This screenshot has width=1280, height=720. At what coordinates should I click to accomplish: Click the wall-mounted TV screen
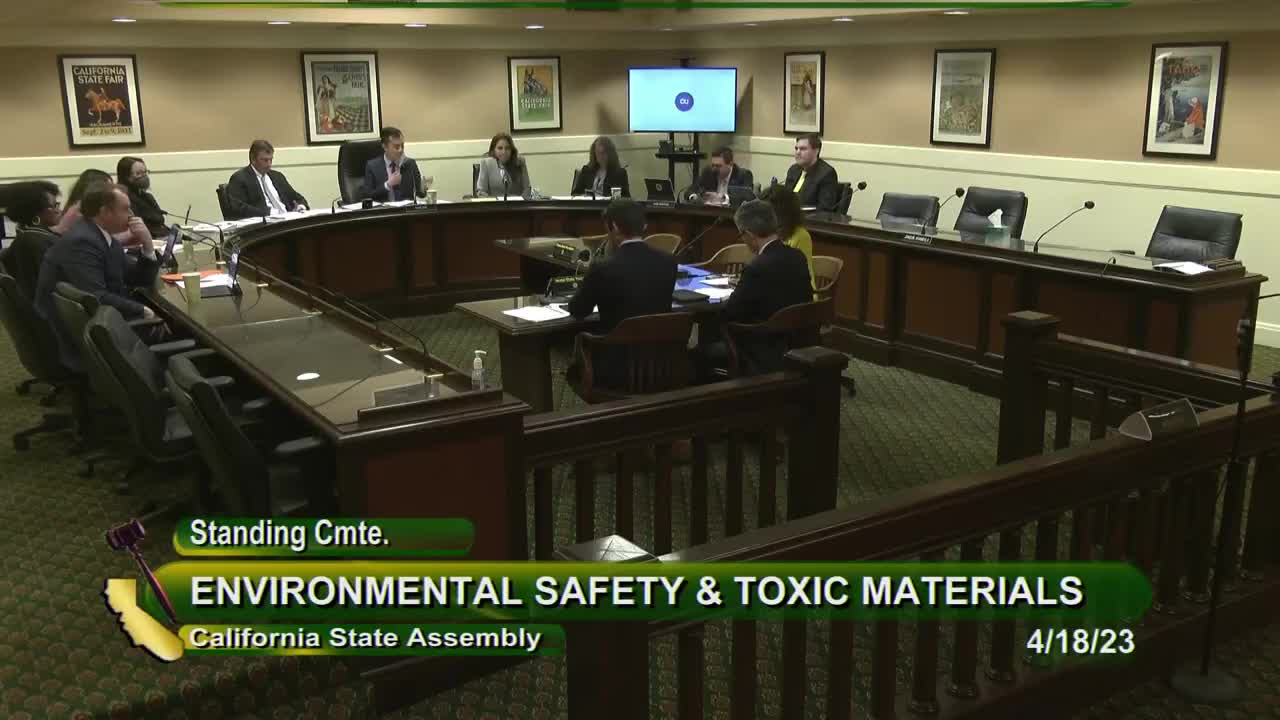point(682,100)
